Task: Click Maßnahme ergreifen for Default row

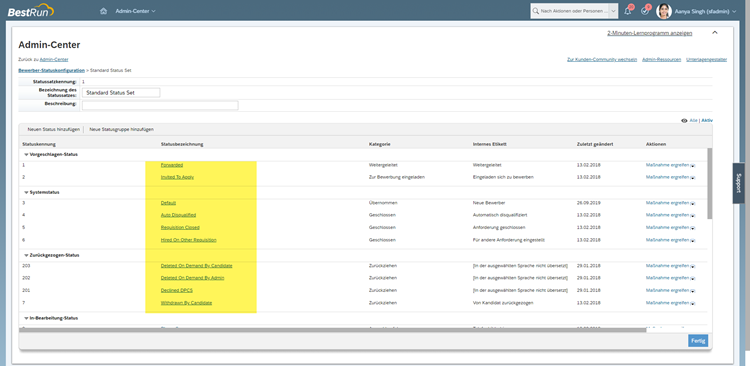Action: click(667, 203)
